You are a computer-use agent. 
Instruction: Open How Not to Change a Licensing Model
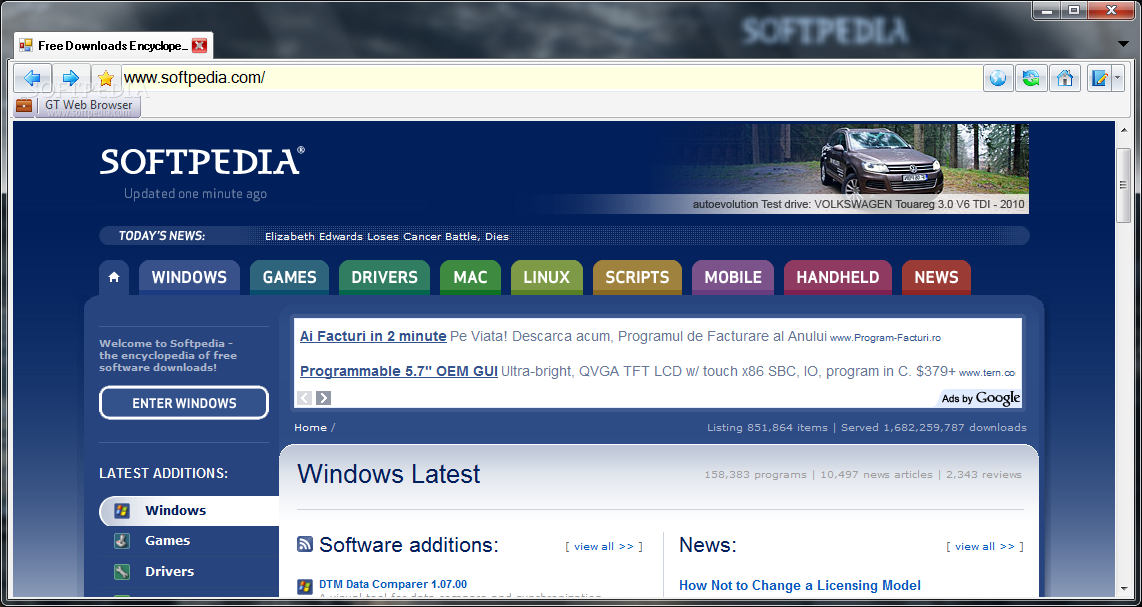800,586
